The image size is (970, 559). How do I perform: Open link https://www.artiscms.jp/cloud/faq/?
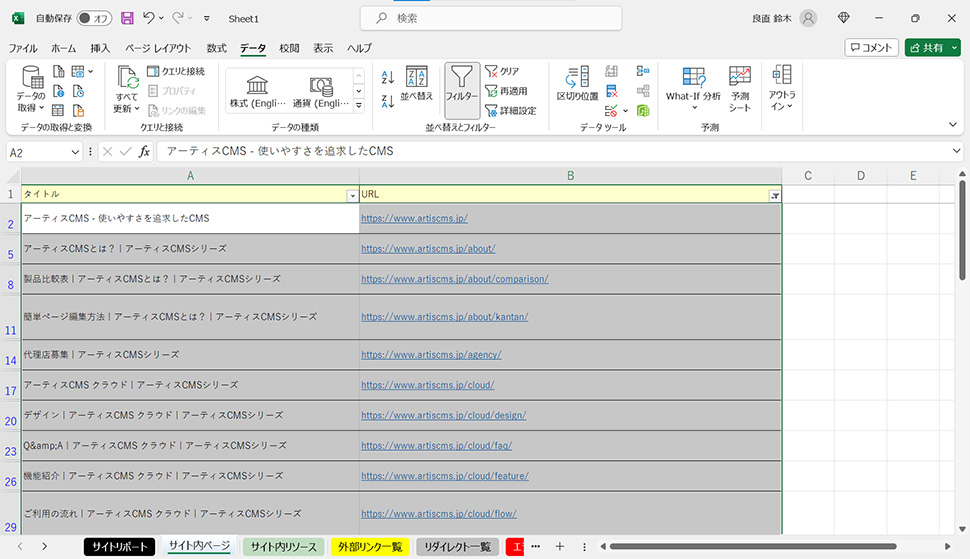[437, 445]
